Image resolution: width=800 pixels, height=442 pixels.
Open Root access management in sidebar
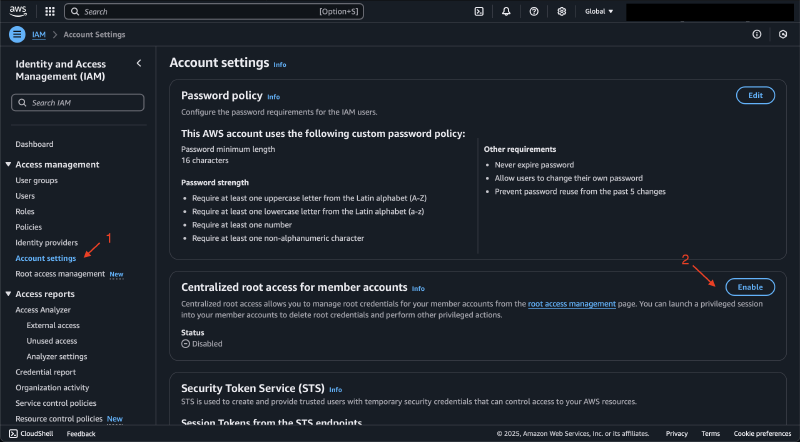(60, 274)
